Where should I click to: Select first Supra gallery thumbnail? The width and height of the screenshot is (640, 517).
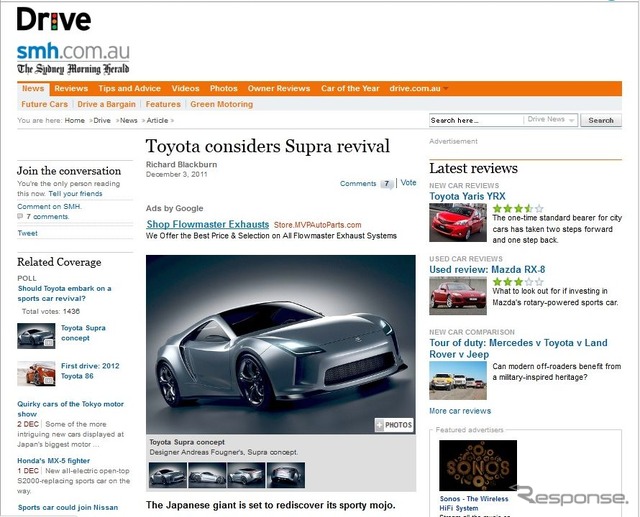pos(168,475)
